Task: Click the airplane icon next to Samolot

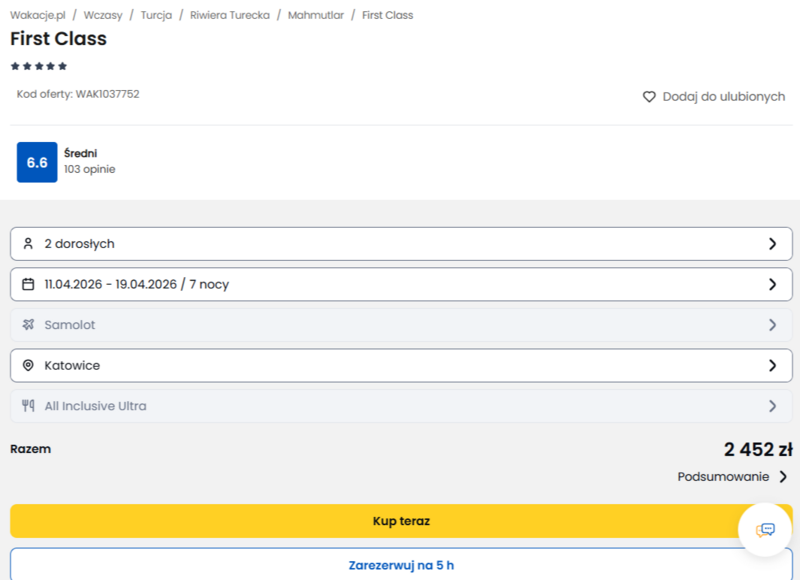Action: coord(28,325)
